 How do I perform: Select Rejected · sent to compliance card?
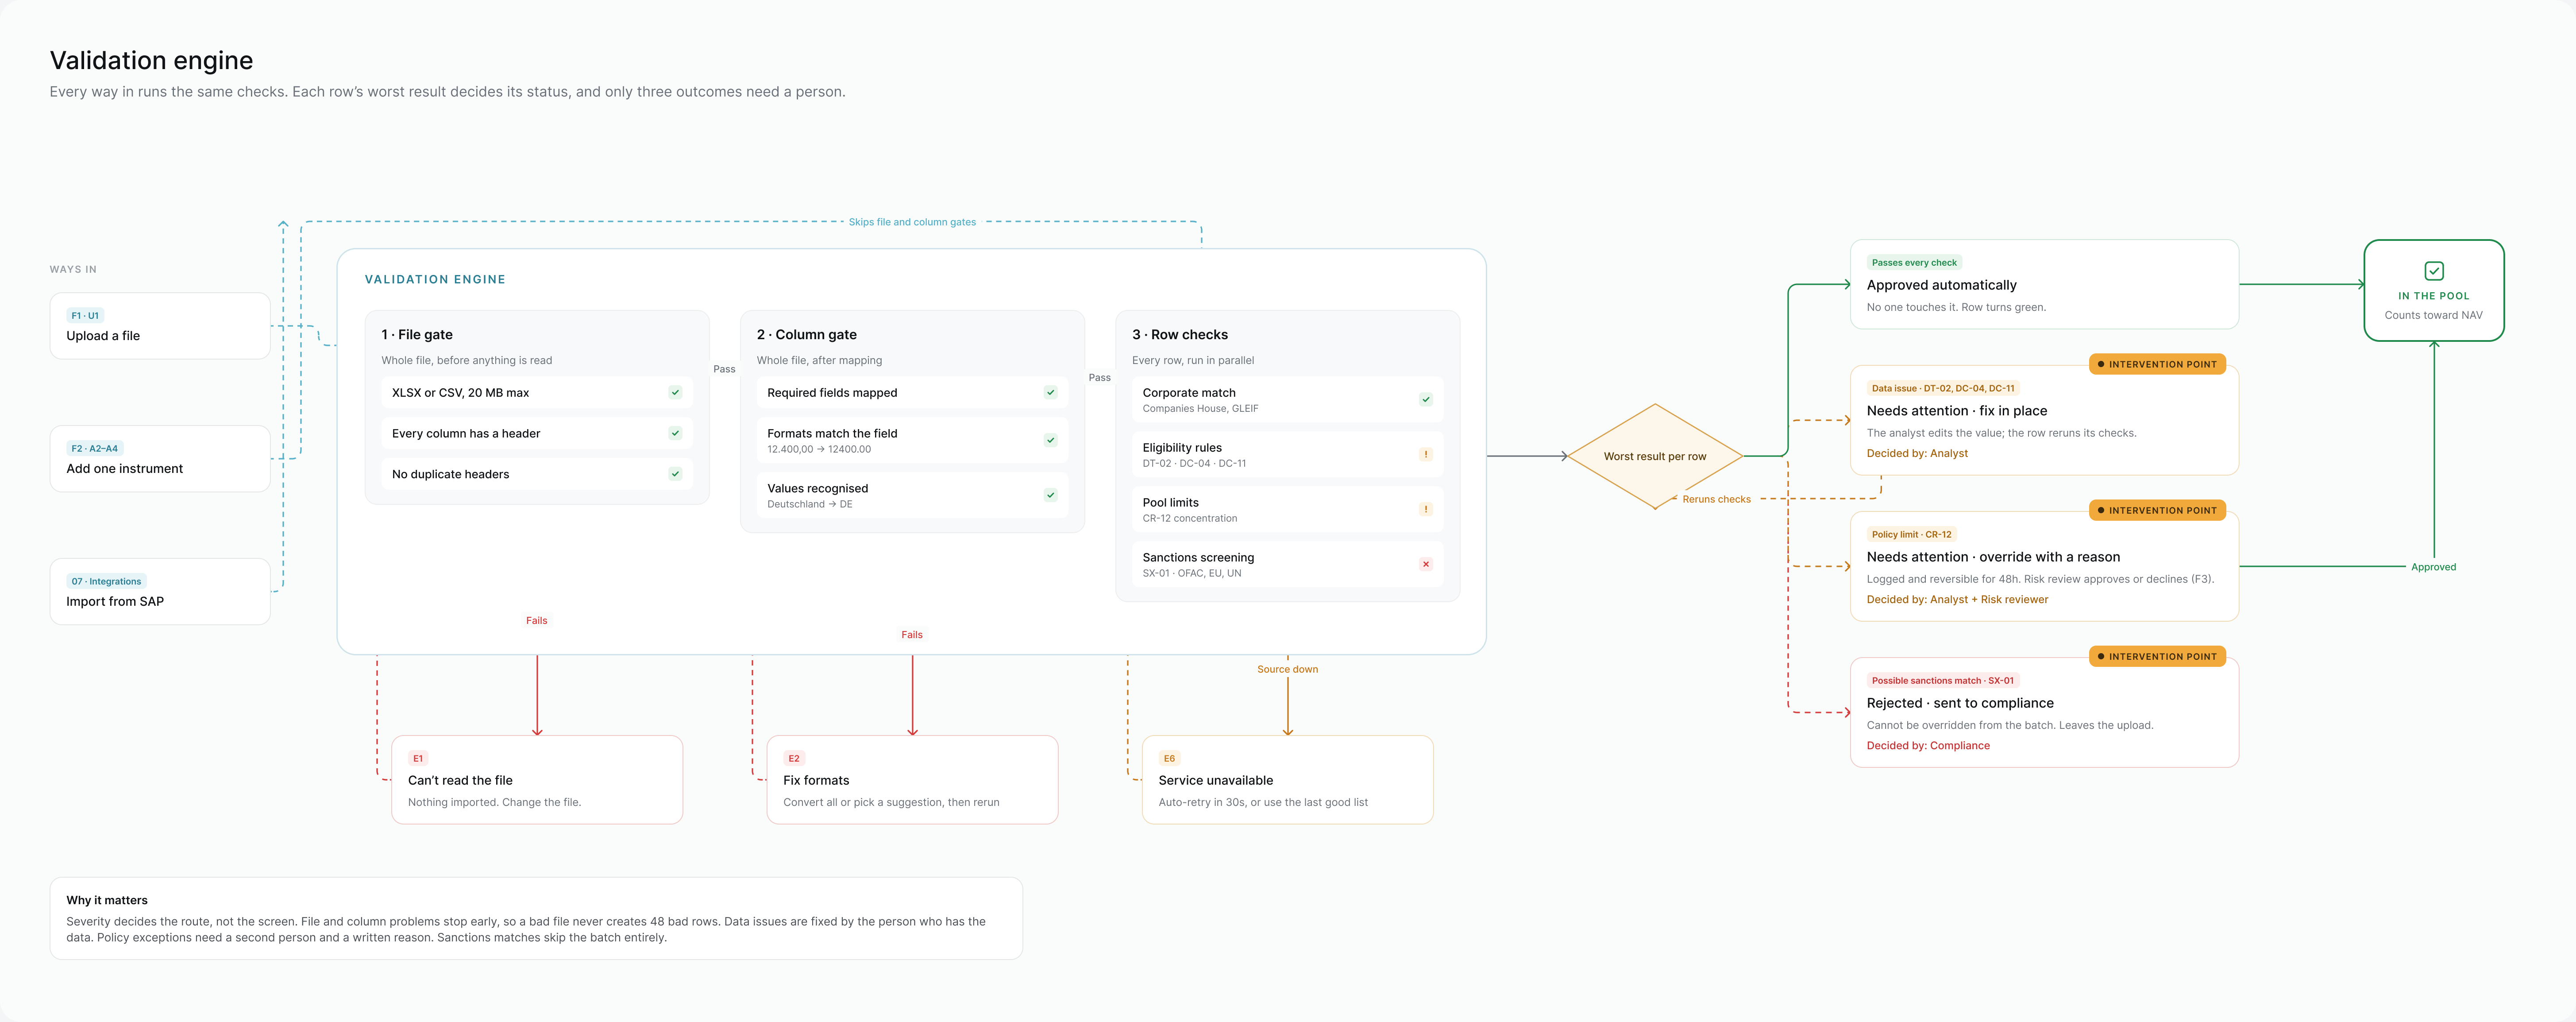tap(2044, 712)
